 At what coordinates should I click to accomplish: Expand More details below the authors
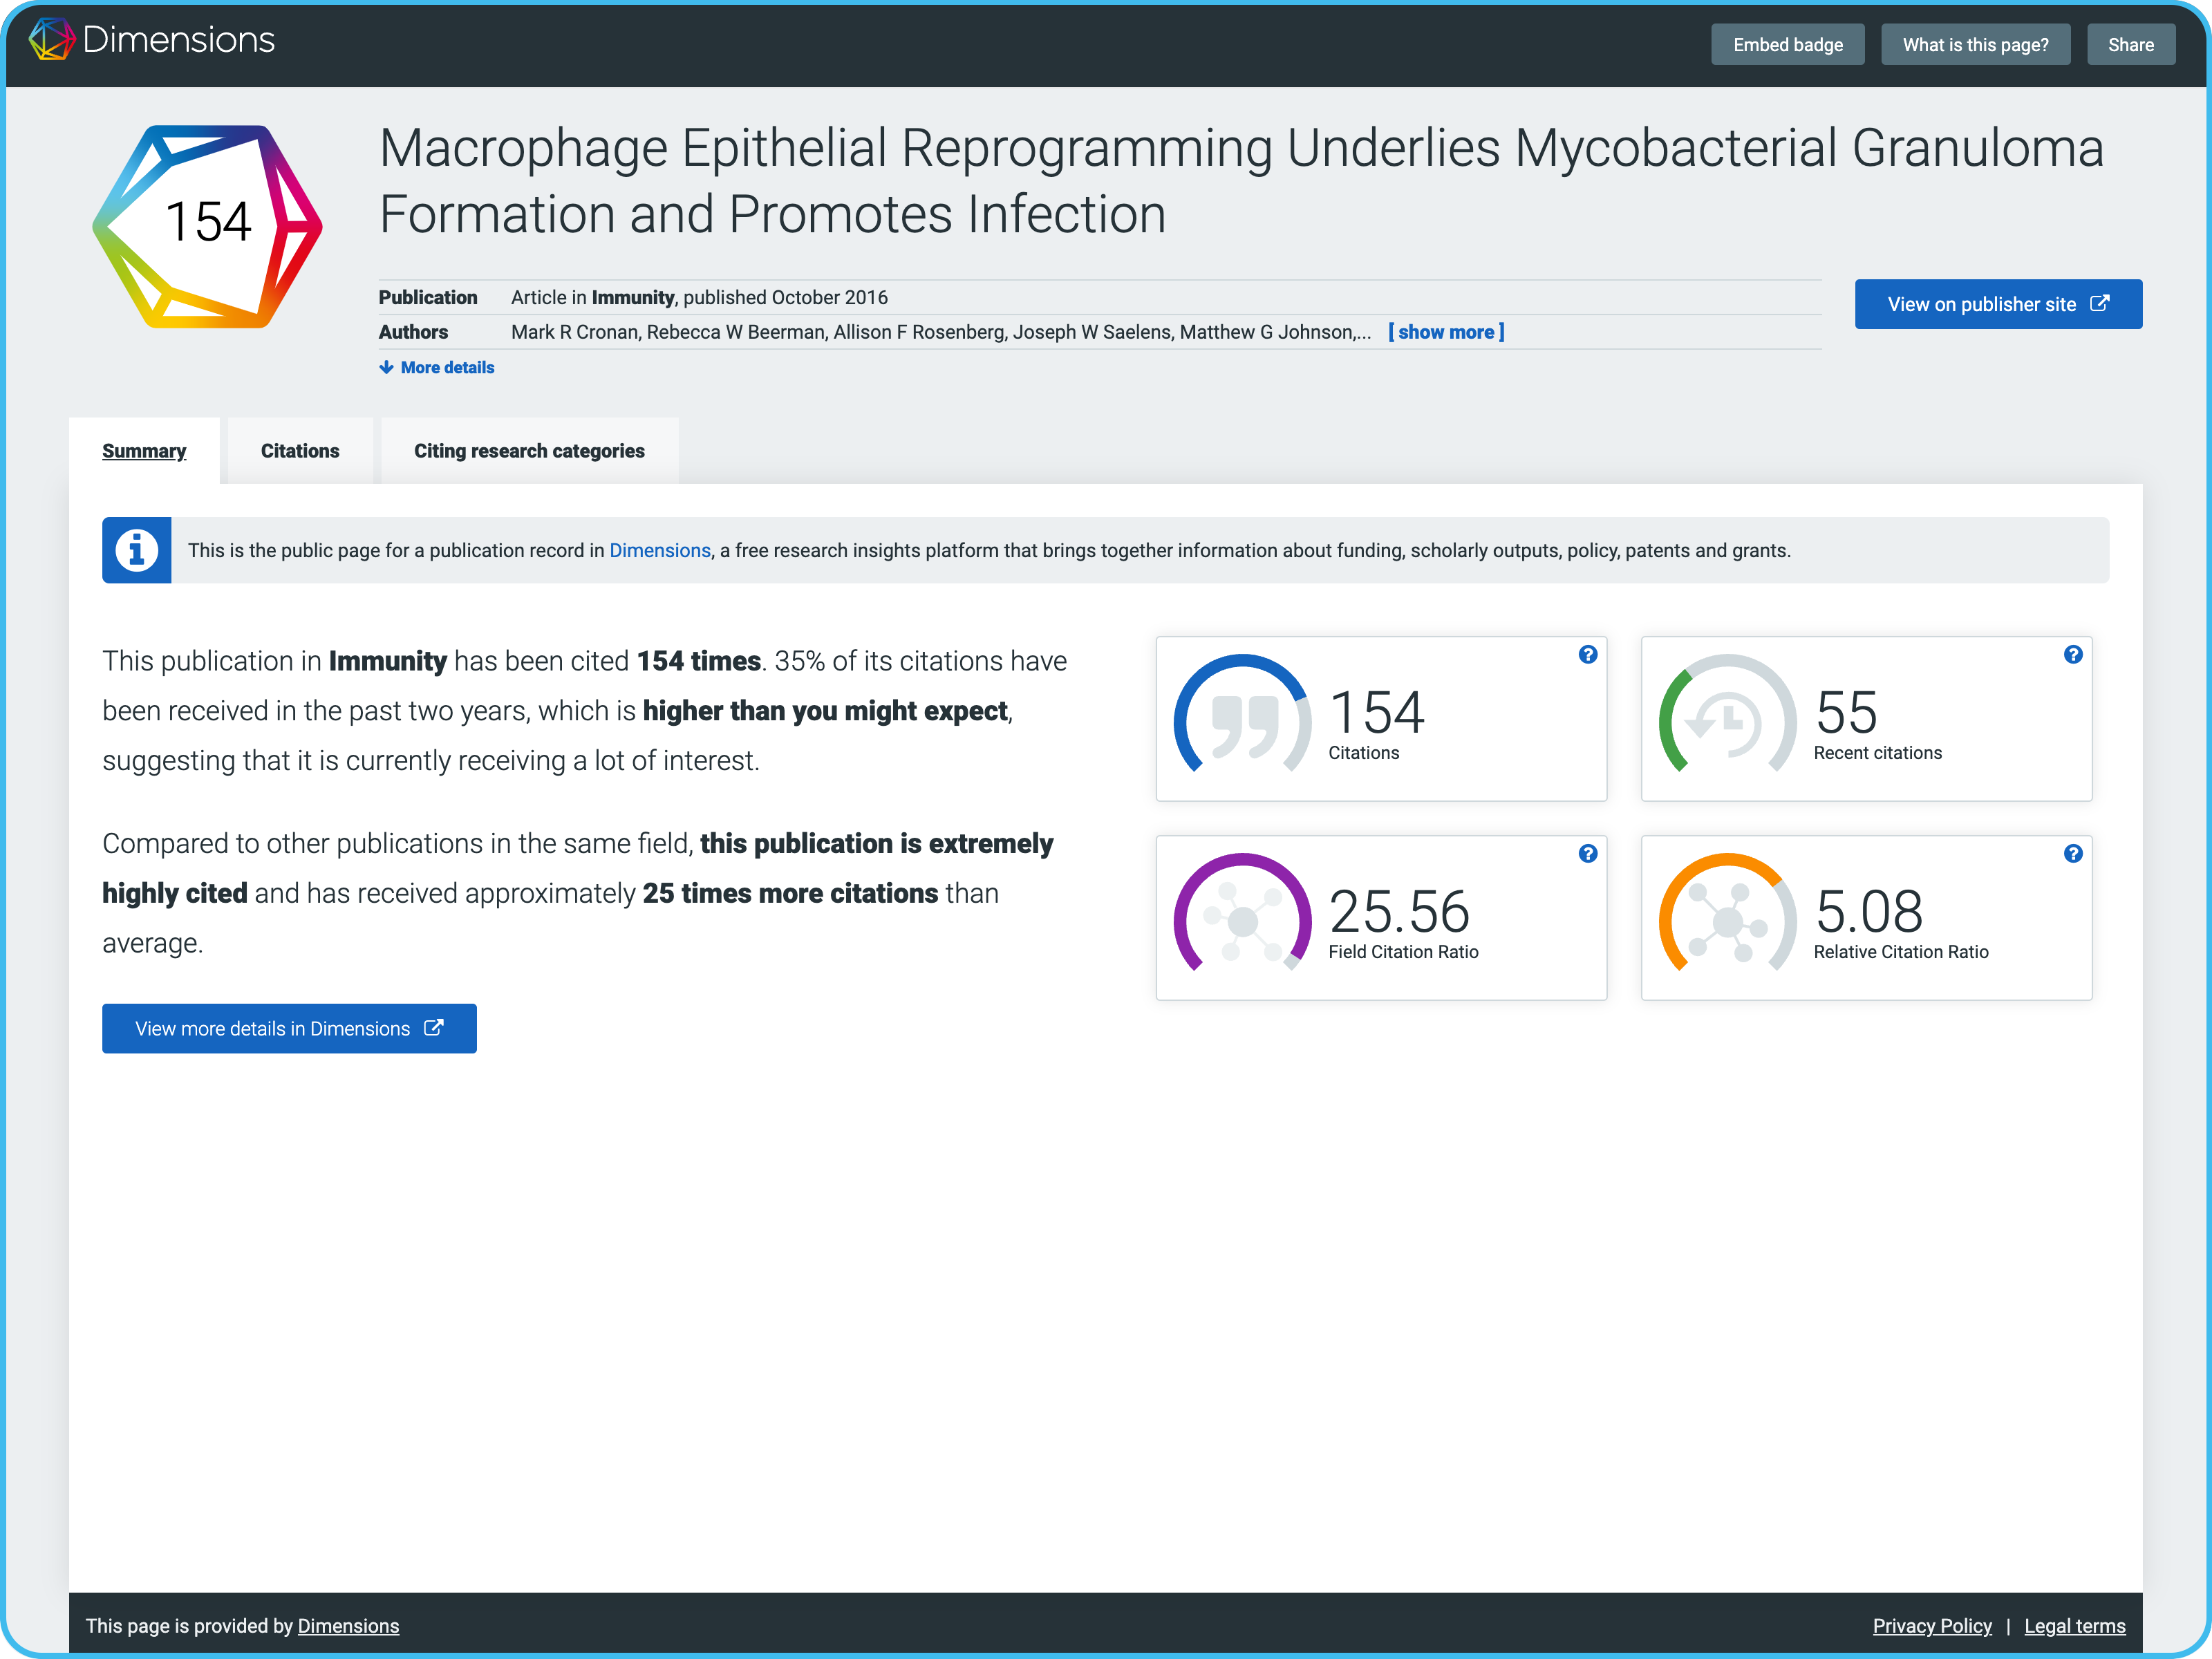coord(436,368)
